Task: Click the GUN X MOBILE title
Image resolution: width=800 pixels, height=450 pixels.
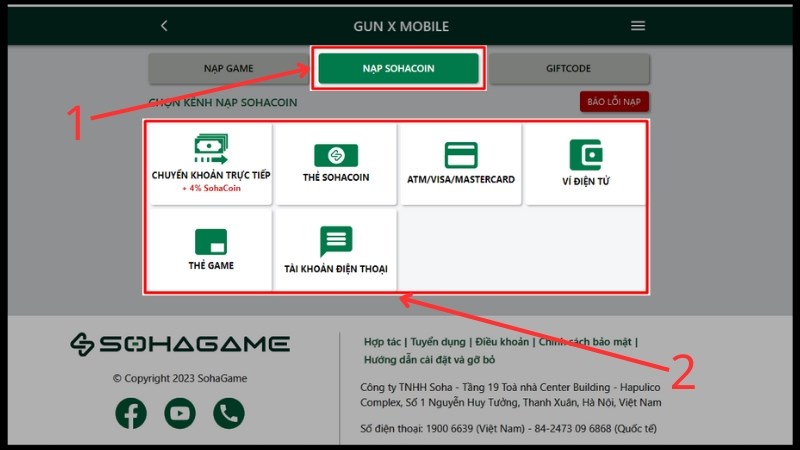Action: pyautogui.click(x=401, y=27)
